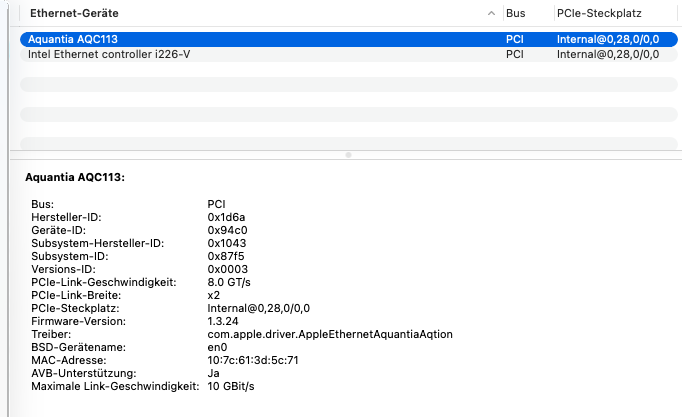Sort by PCIe-Steckplatz column header
This screenshot has height=417, width=682.
pyautogui.click(x=599, y=13)
